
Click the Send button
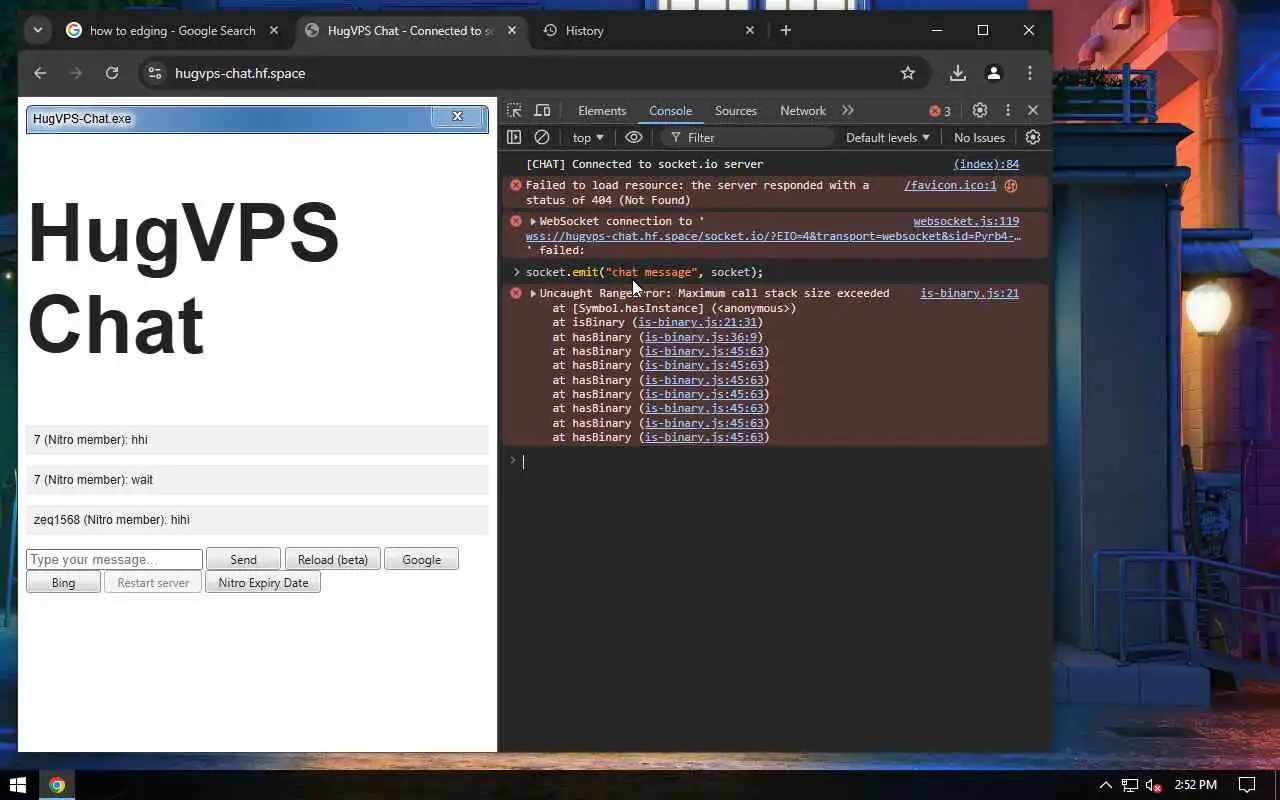(x=243, y=560)
